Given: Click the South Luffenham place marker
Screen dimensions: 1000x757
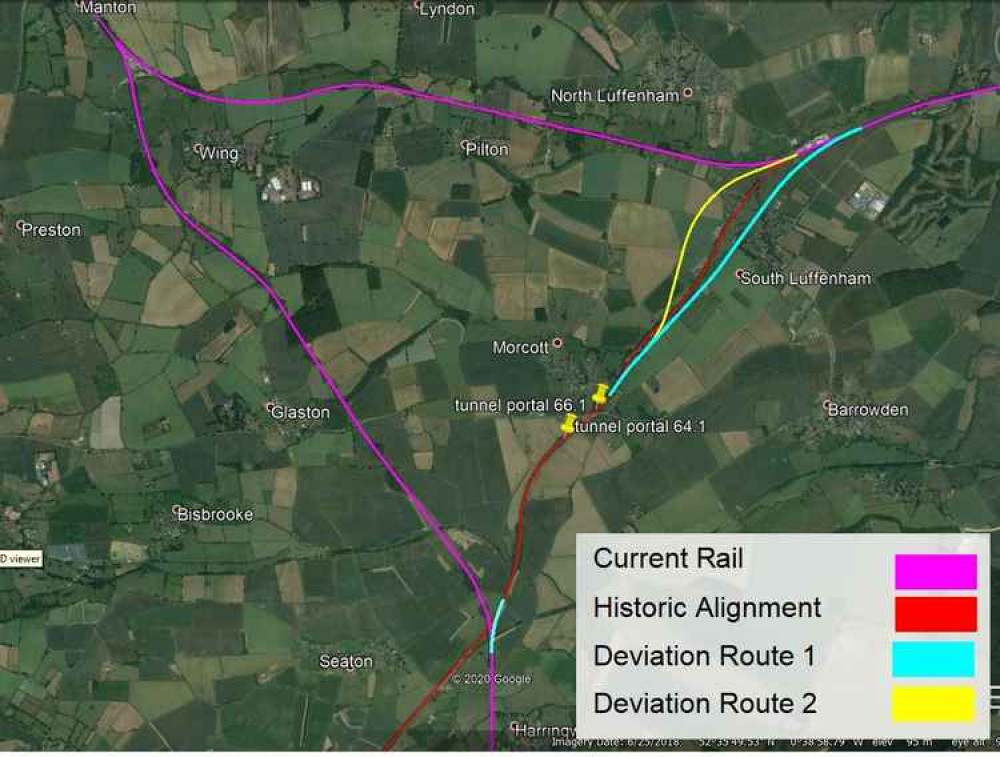Looking at the screenshot, I should 740,275.
